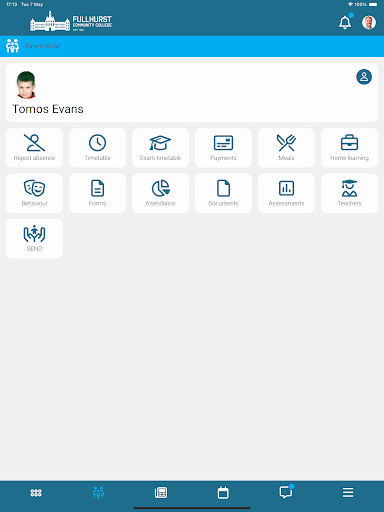Open the Timetable clock tile
This screenshot has width=384, height=512.
(97, 148)
